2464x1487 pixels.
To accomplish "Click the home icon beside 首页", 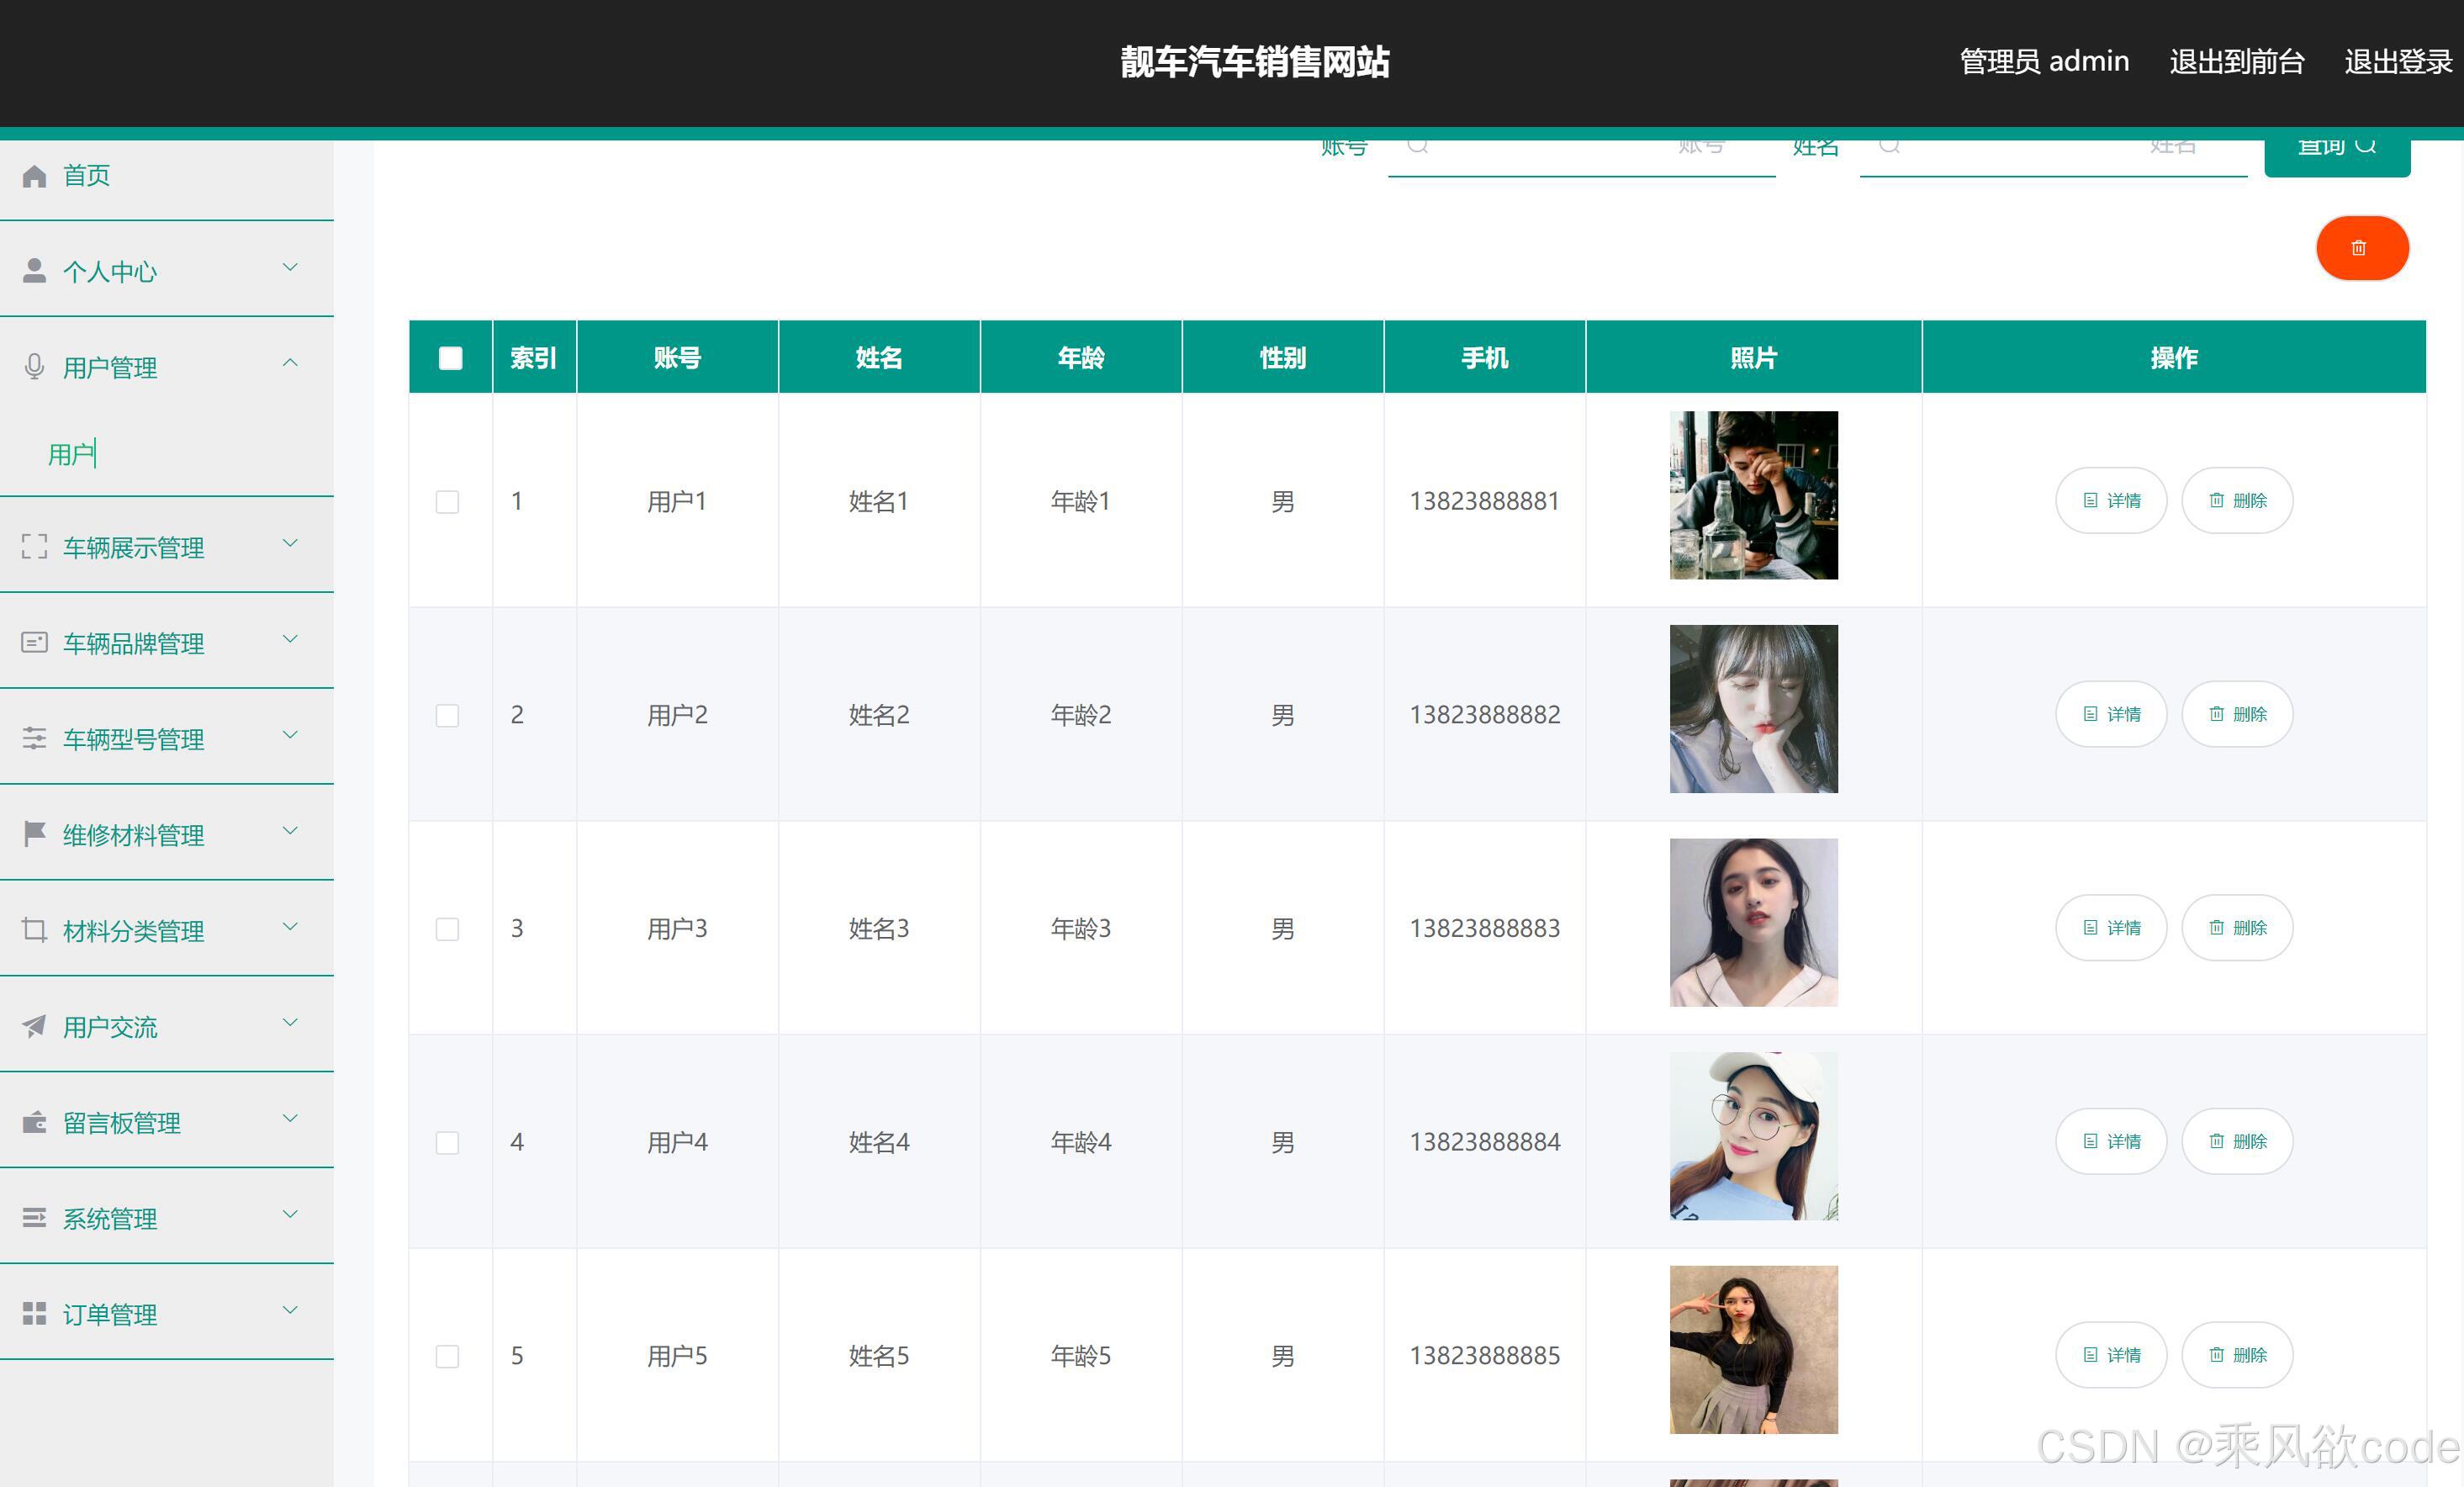I will click(34, 176).
